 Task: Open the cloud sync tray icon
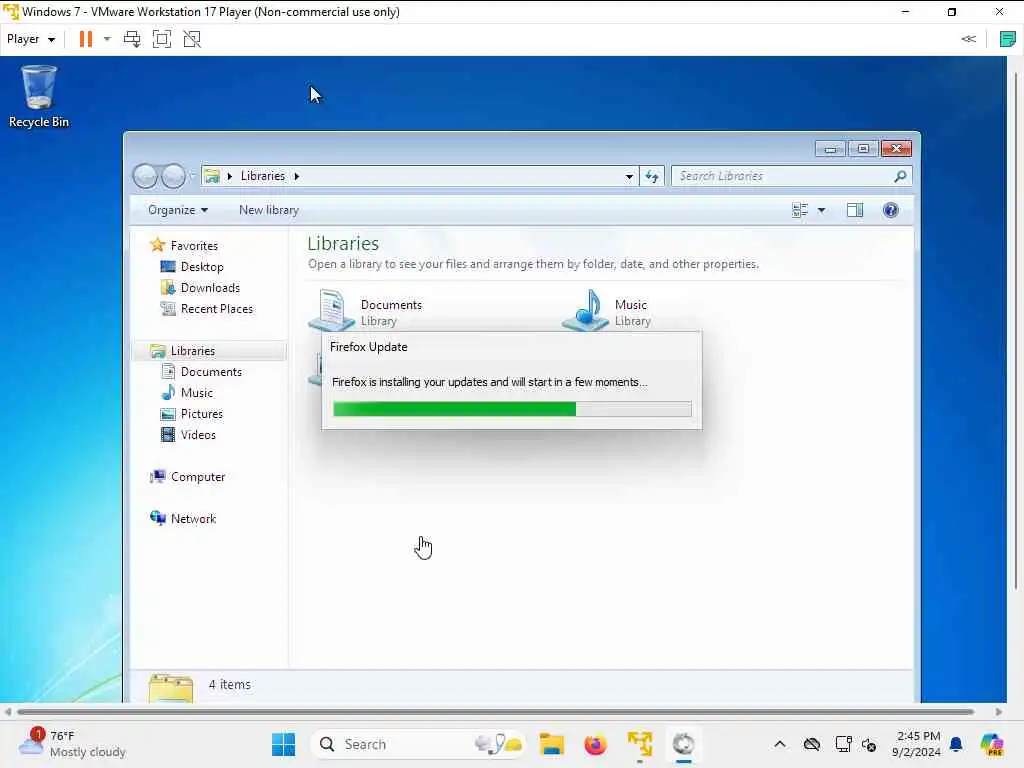(812, 744)
